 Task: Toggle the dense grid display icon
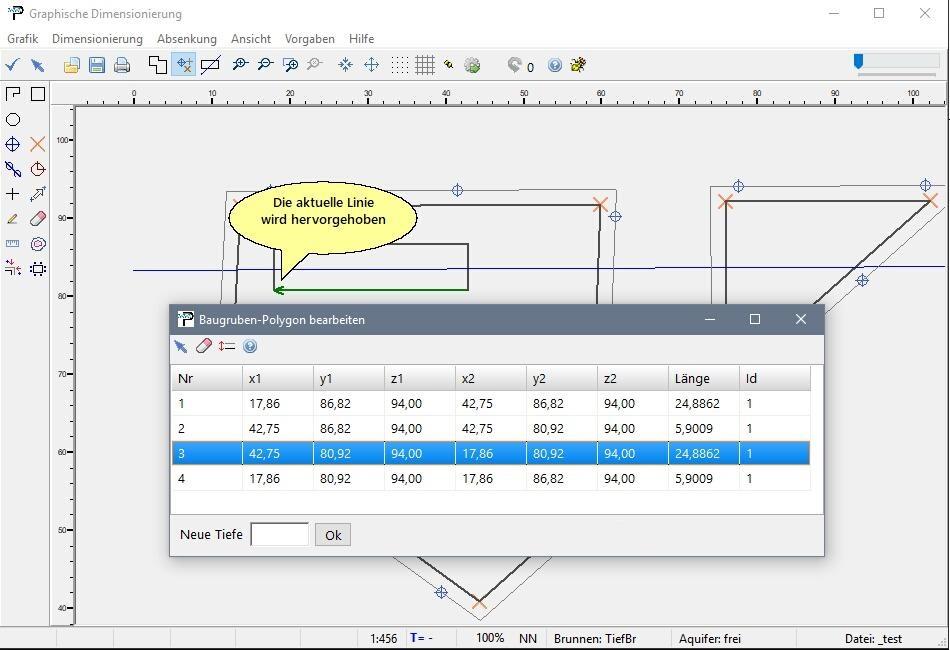(x=425, y=65)
